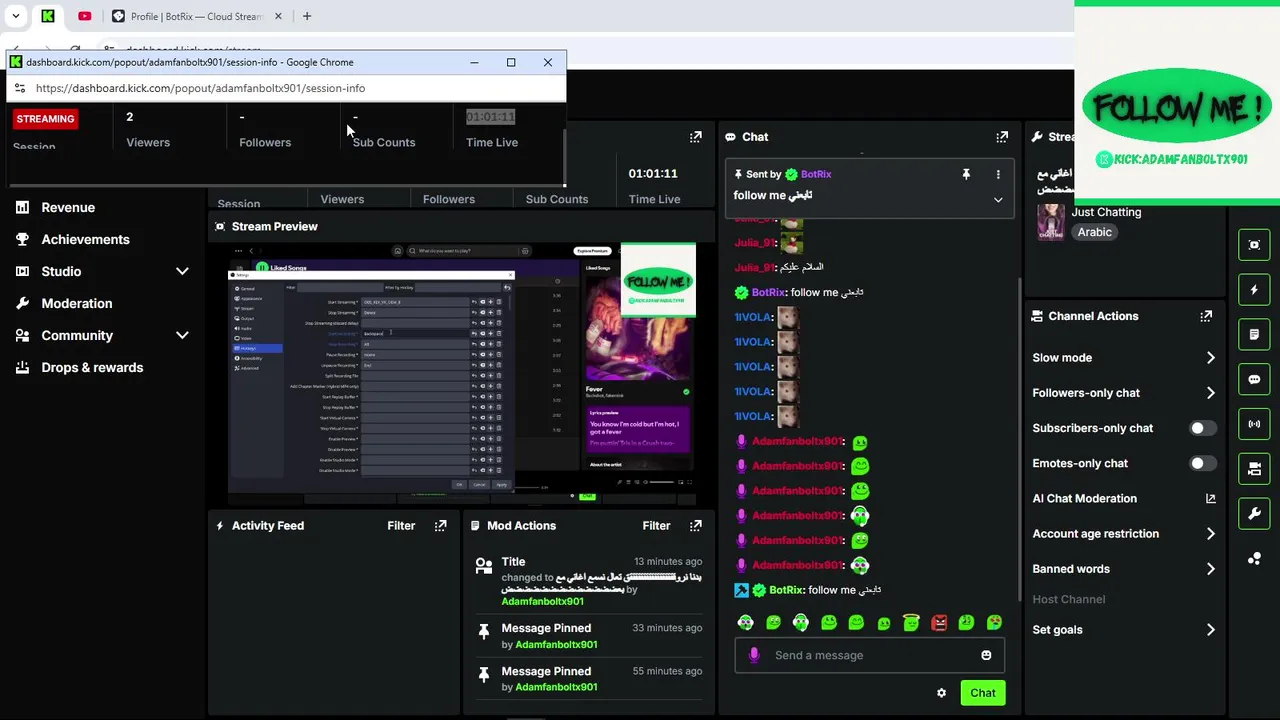The width and height of the screenshot is (1280, 720).
Task: Click the STREAMING status badge in popout
Action: [45, 118]
